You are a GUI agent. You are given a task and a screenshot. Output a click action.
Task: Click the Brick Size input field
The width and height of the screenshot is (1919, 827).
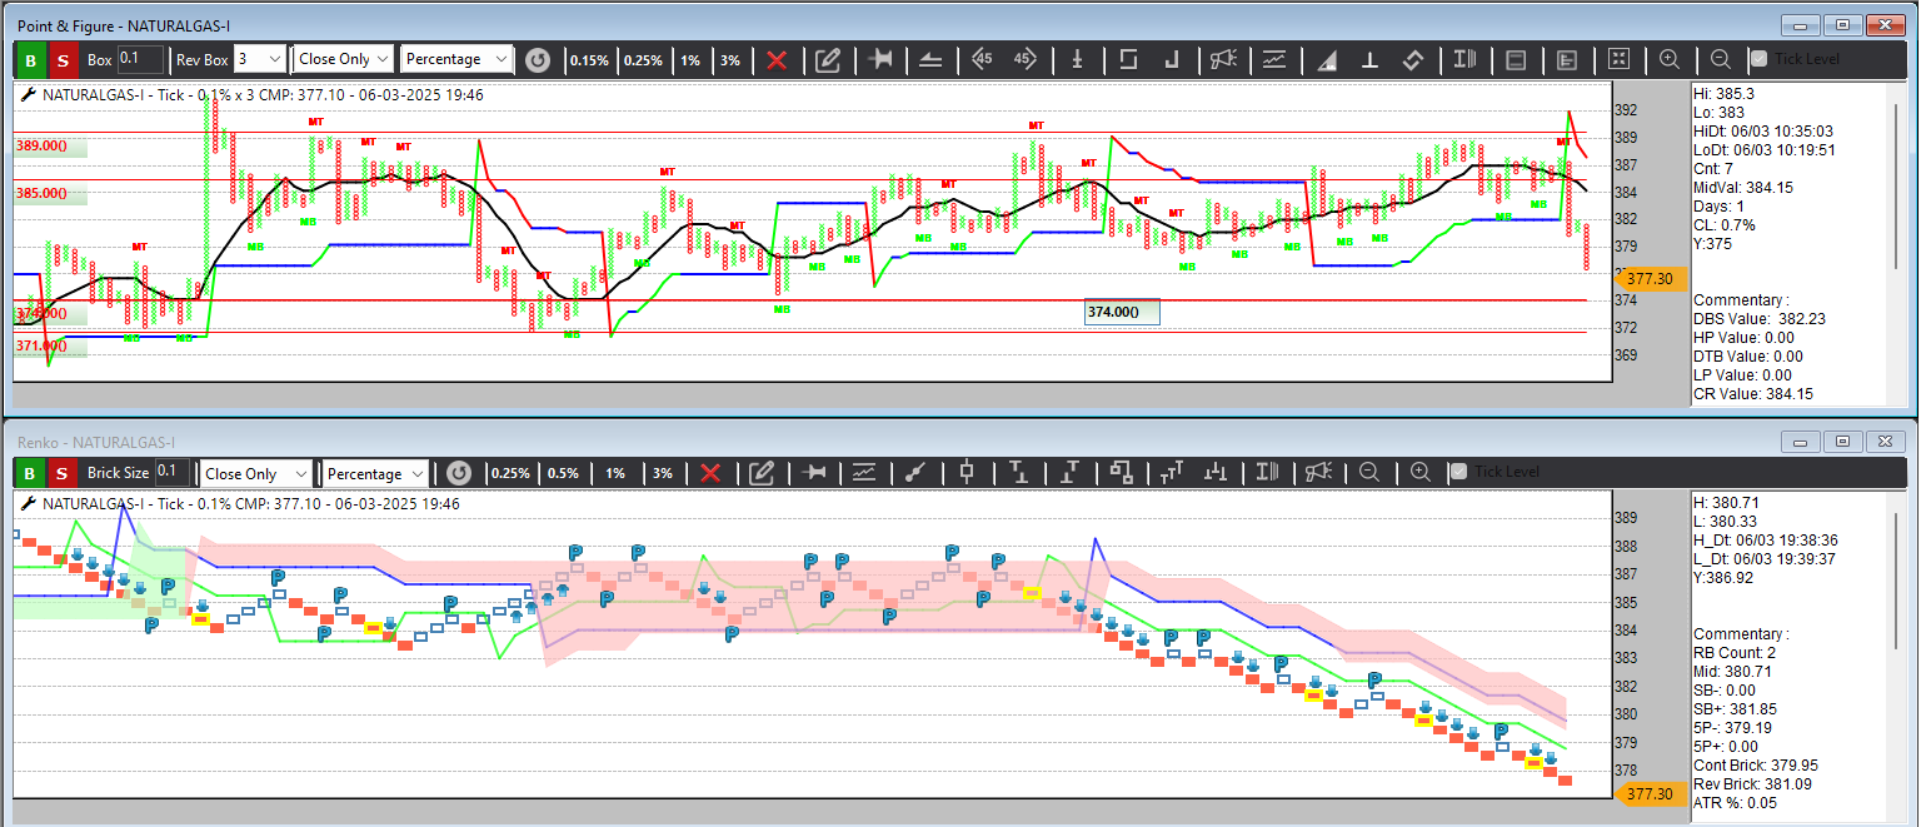click(171, 472)
